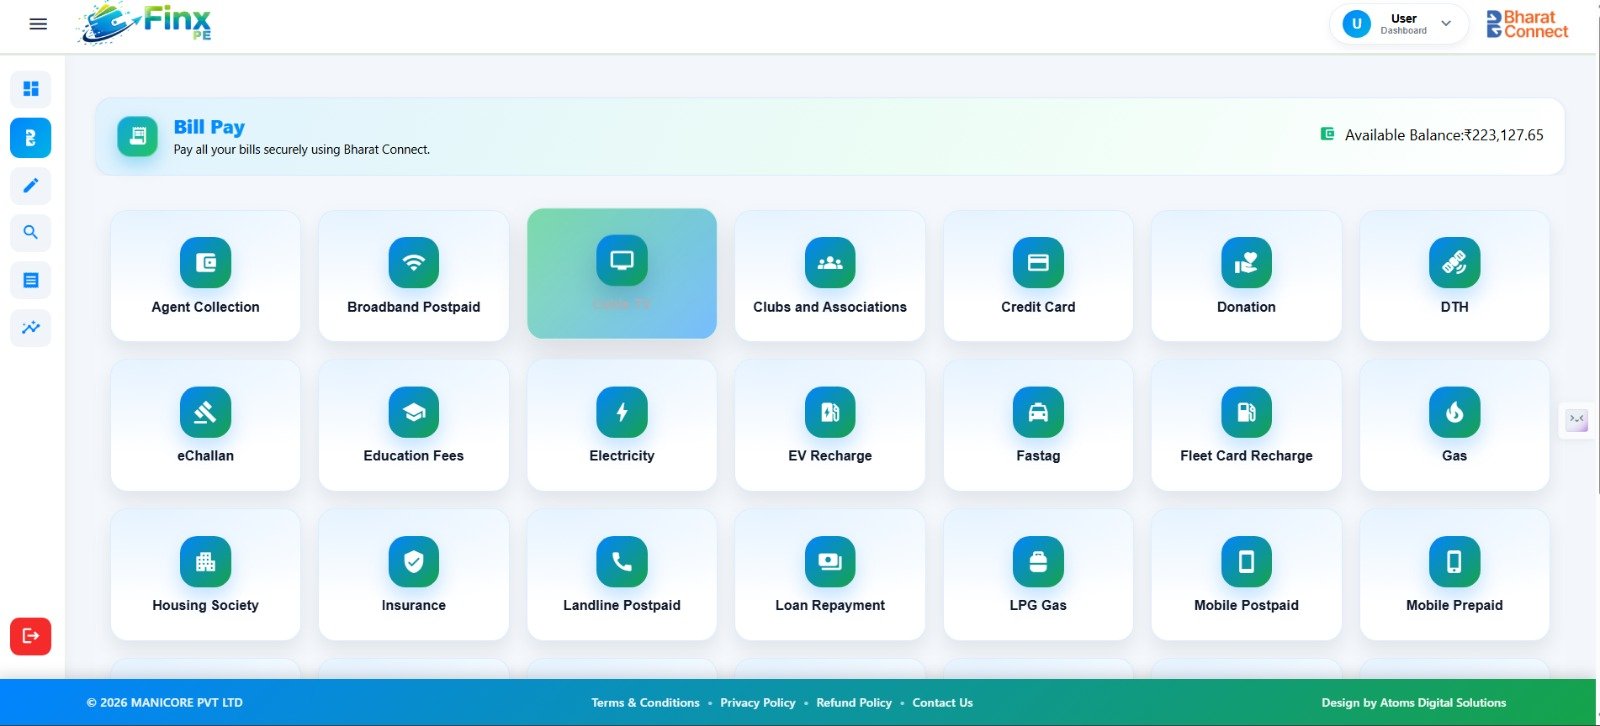
Task: Click the Available Balance wallet icon
Action: [x=1327, y=134]
